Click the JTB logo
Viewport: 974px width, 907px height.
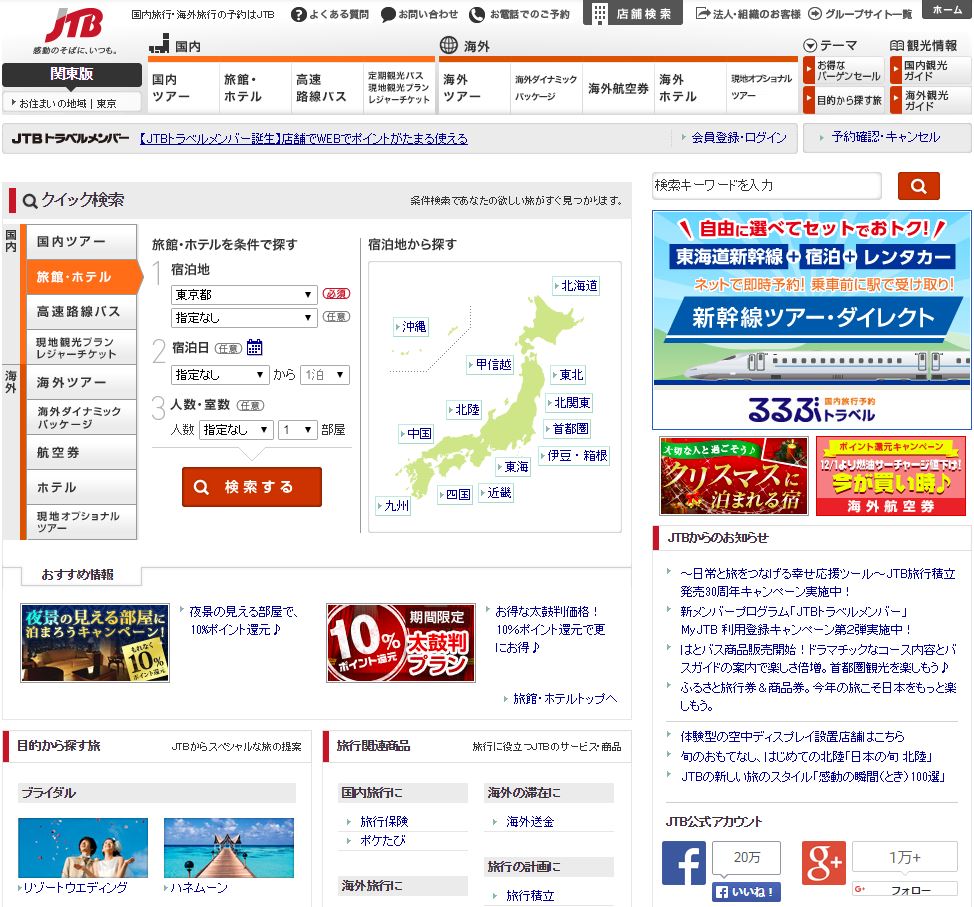click(x=75, y=26)
